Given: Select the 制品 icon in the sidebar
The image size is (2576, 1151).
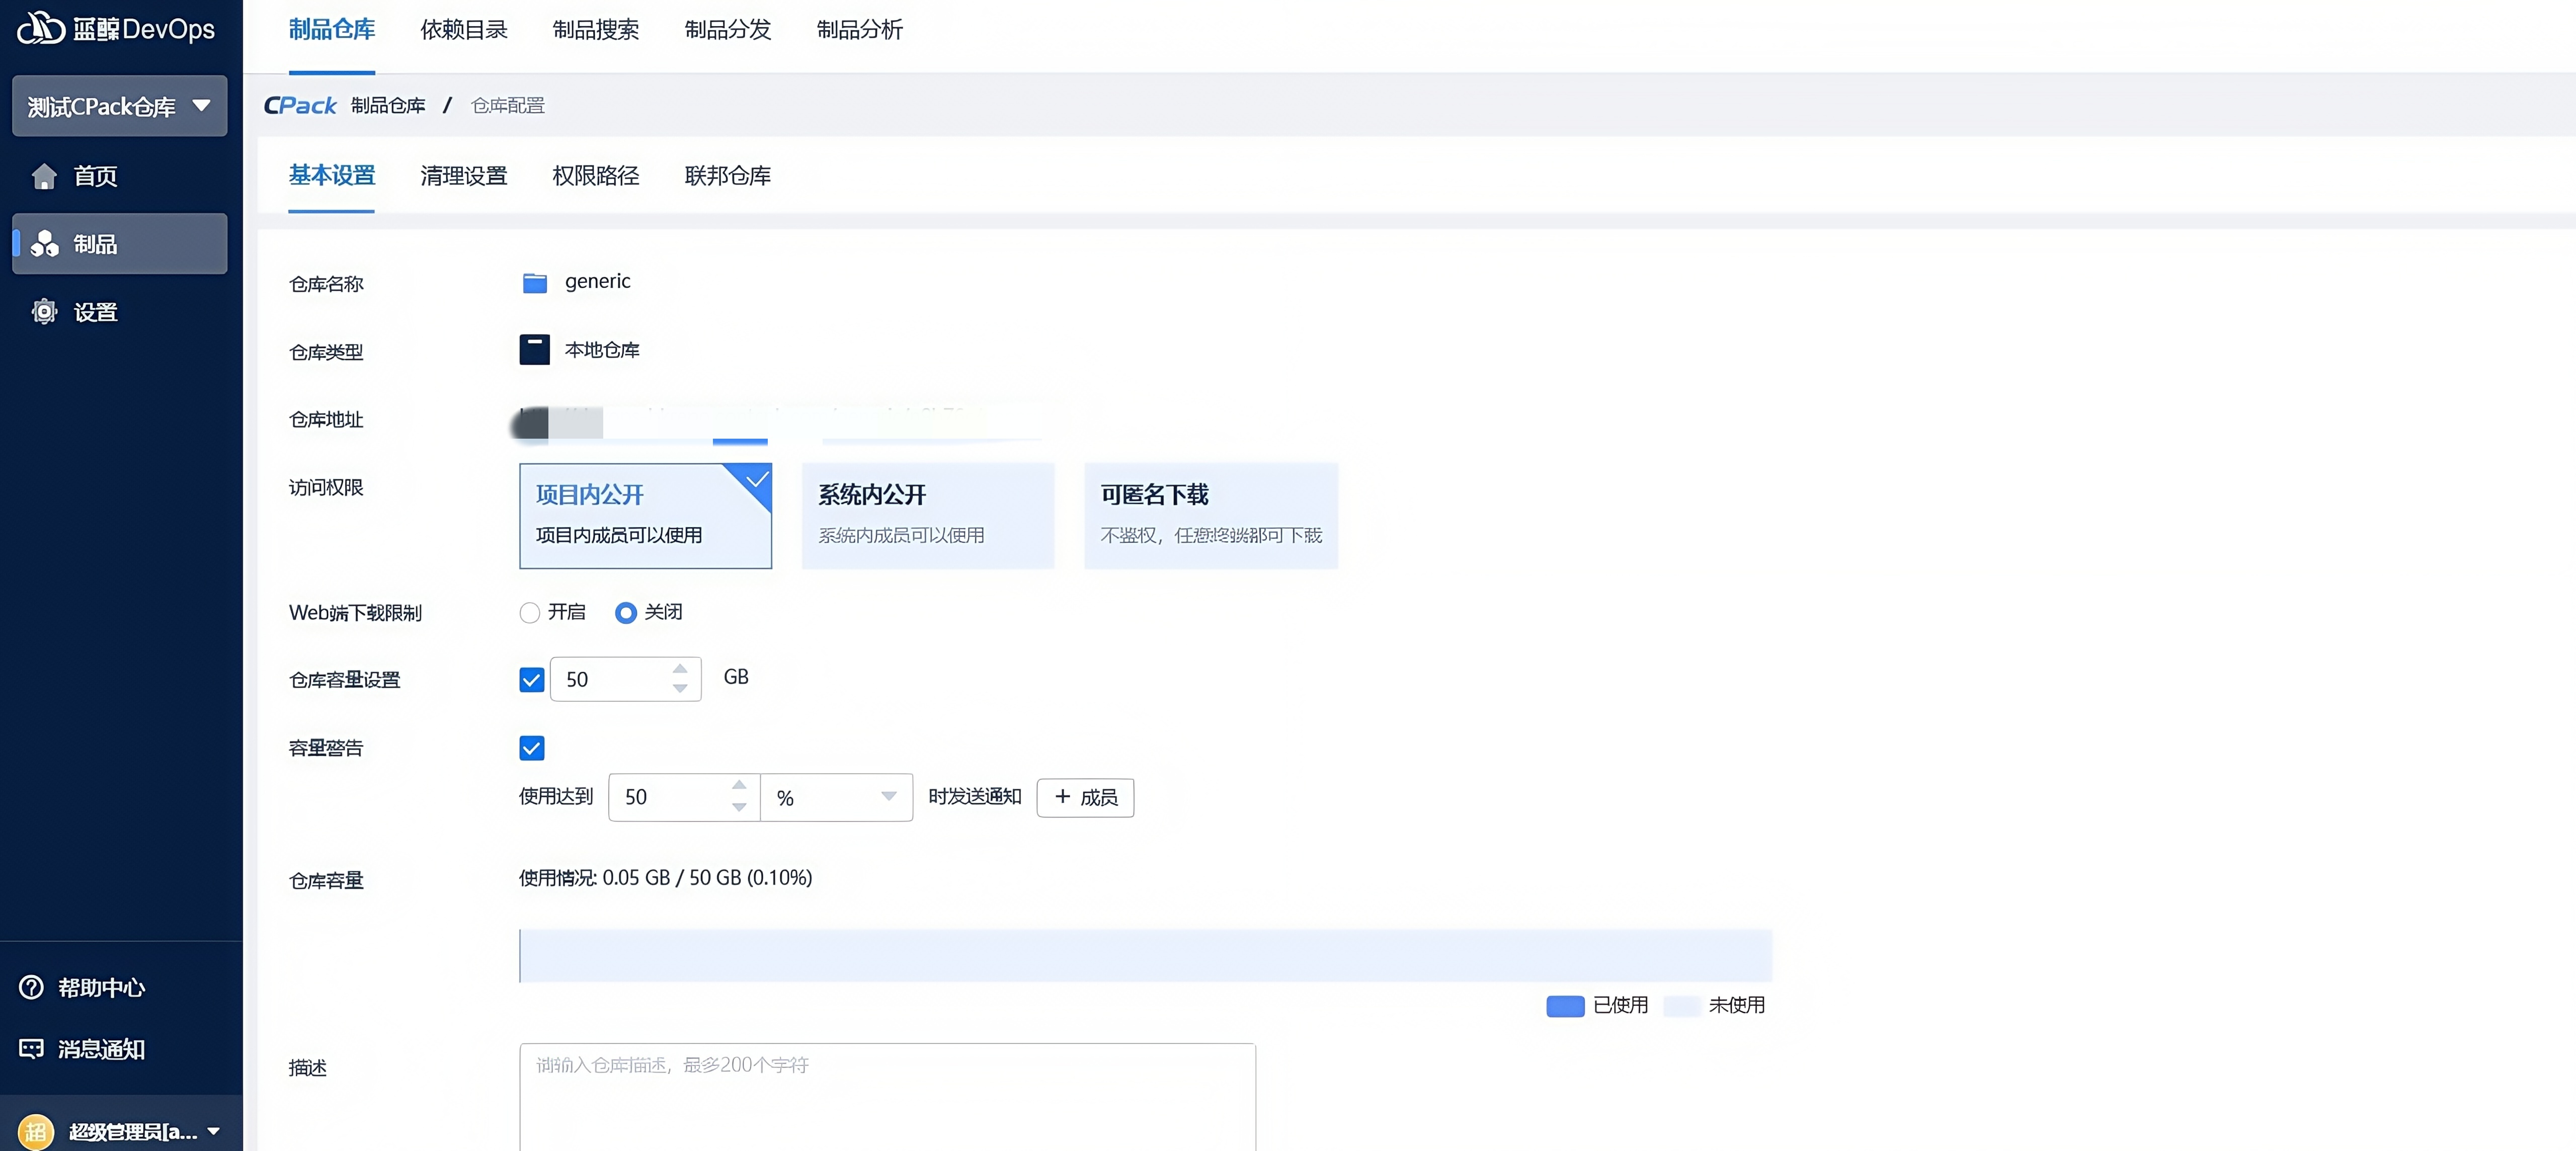Looking at the screenshot, I should click(x=44, y=244).
